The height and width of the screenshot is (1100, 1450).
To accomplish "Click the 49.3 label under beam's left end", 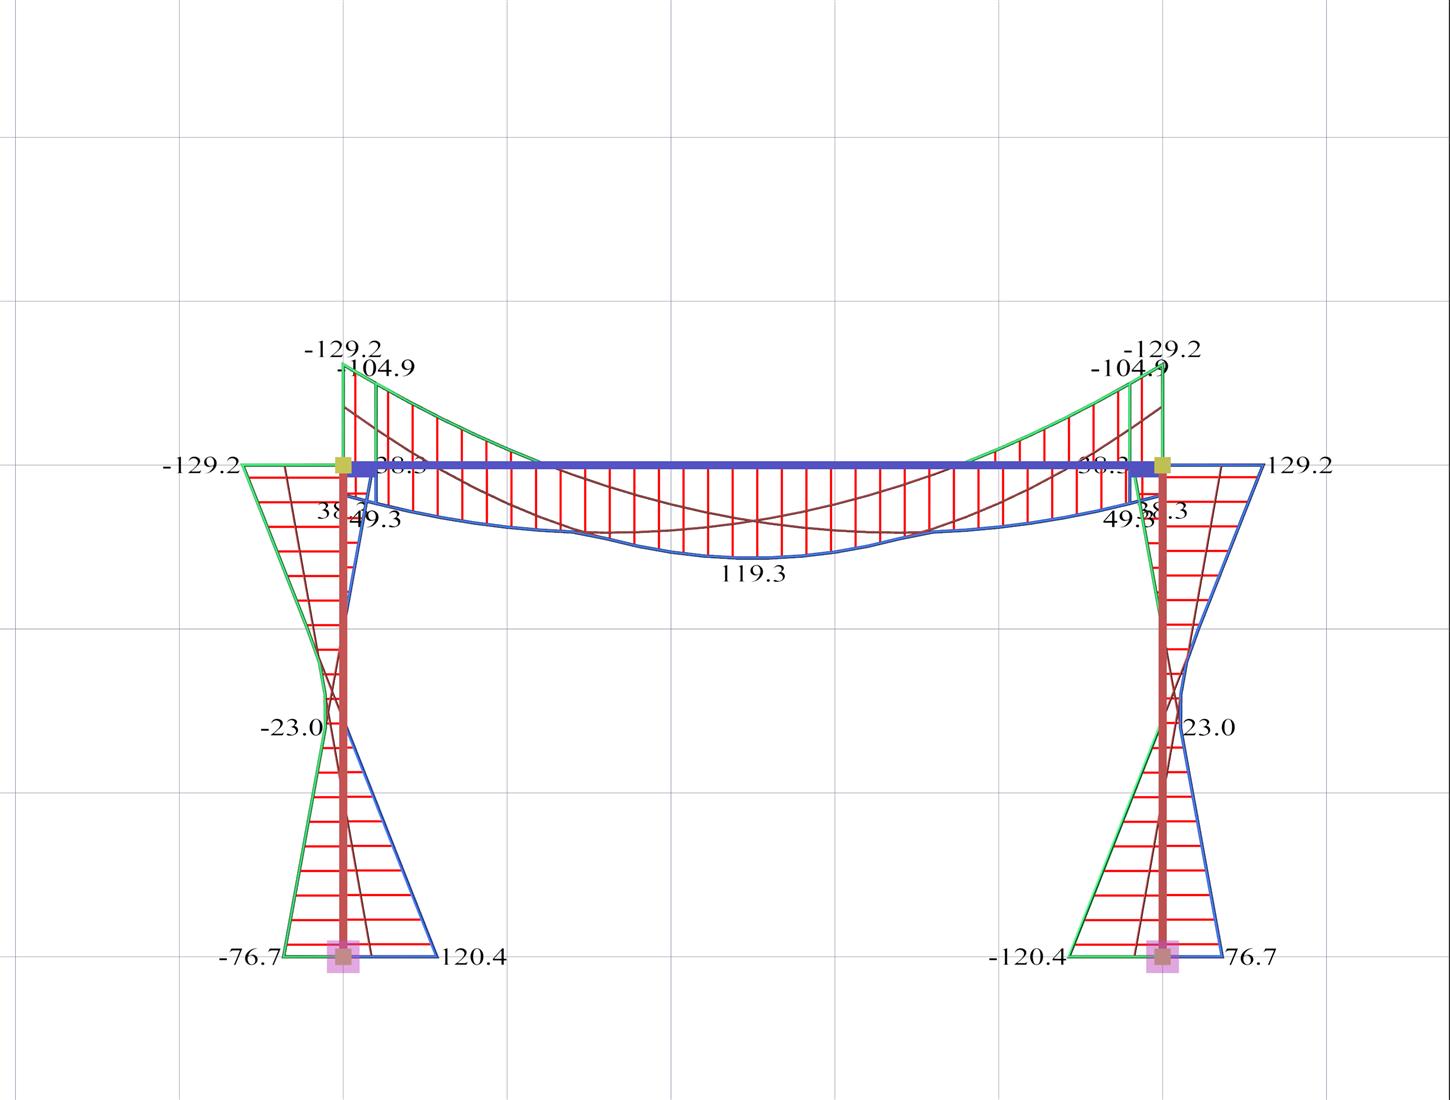I will click(376, 519).
